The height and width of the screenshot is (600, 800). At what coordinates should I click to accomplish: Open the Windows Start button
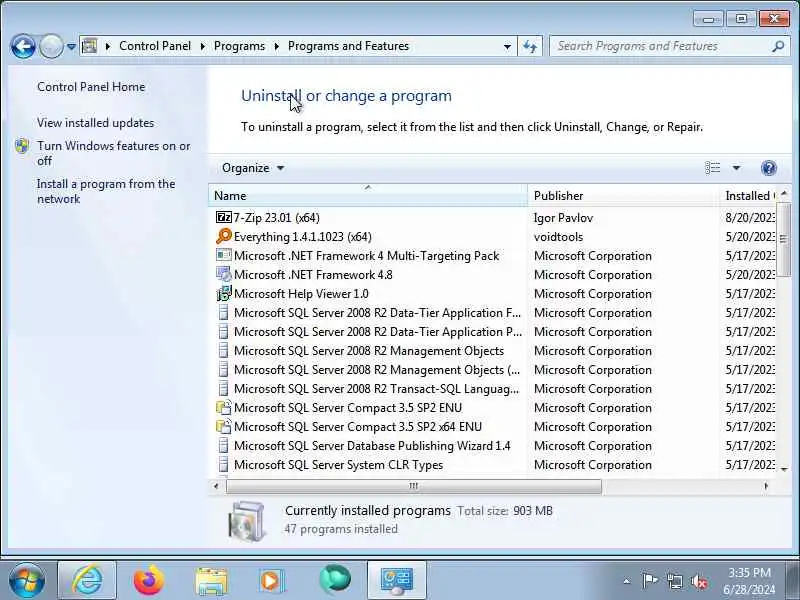[x=27, y=580]
